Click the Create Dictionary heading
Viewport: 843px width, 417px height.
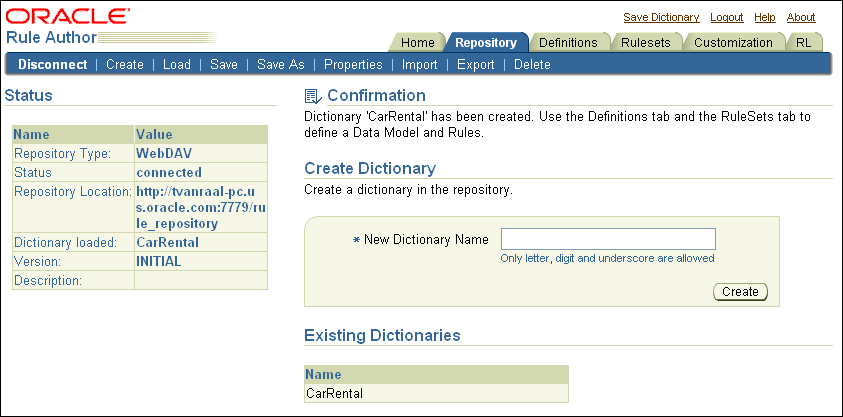pos(370,168)
